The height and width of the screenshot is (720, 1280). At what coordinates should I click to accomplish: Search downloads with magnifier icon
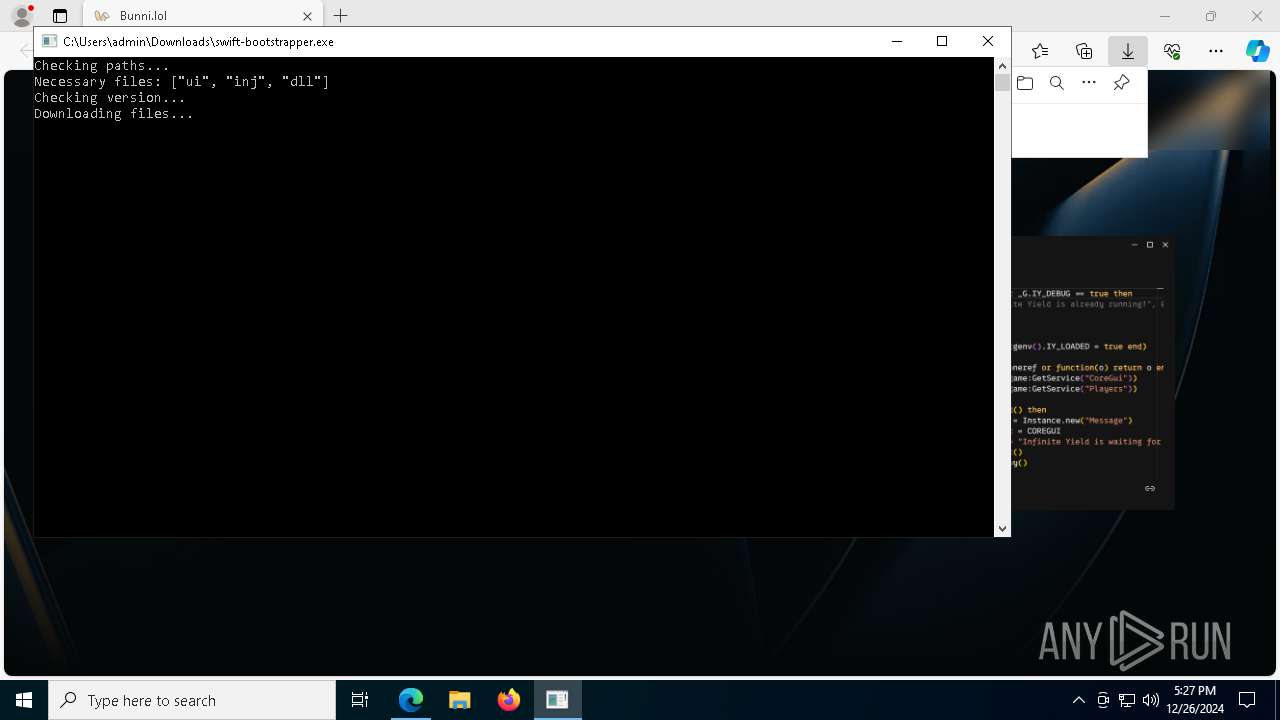1057,83
